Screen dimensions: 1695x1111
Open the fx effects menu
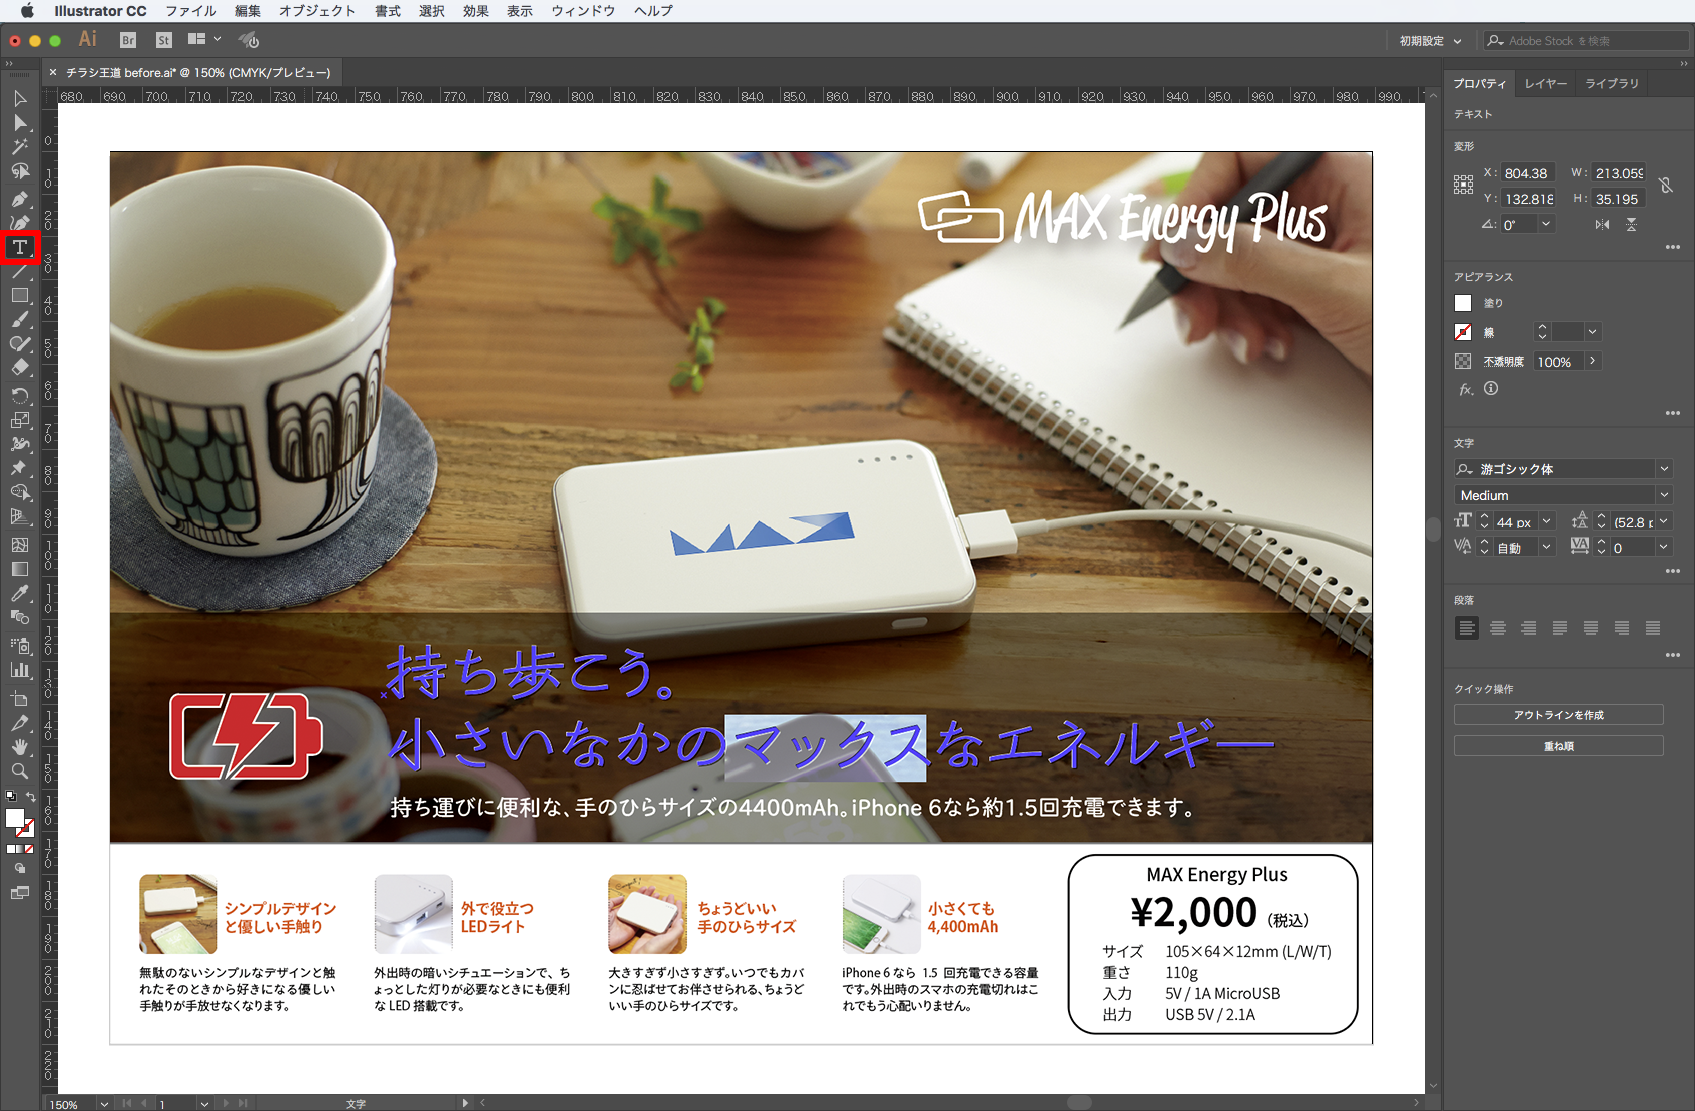1466,389
